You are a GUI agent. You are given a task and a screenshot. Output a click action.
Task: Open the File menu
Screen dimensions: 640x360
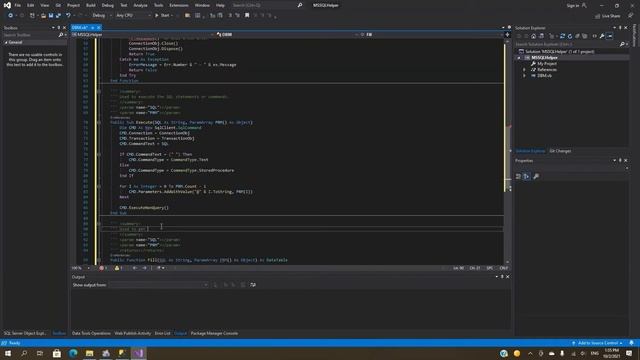18,5
